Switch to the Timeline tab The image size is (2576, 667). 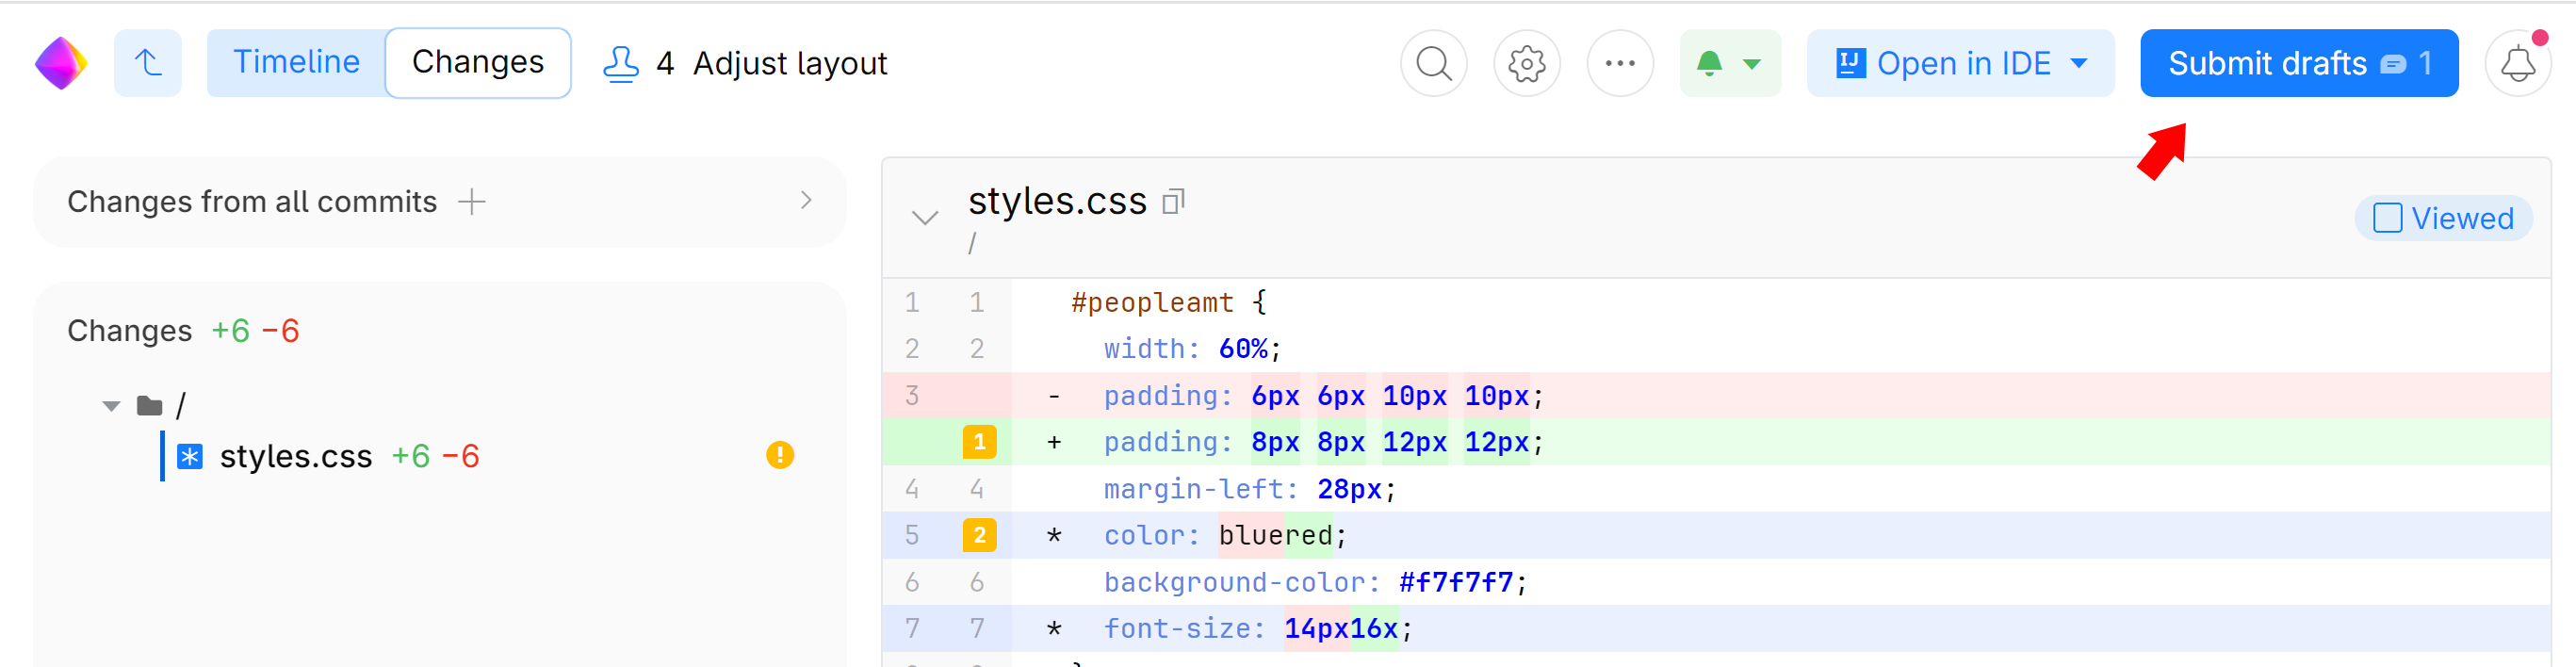(x=296, y=63)
